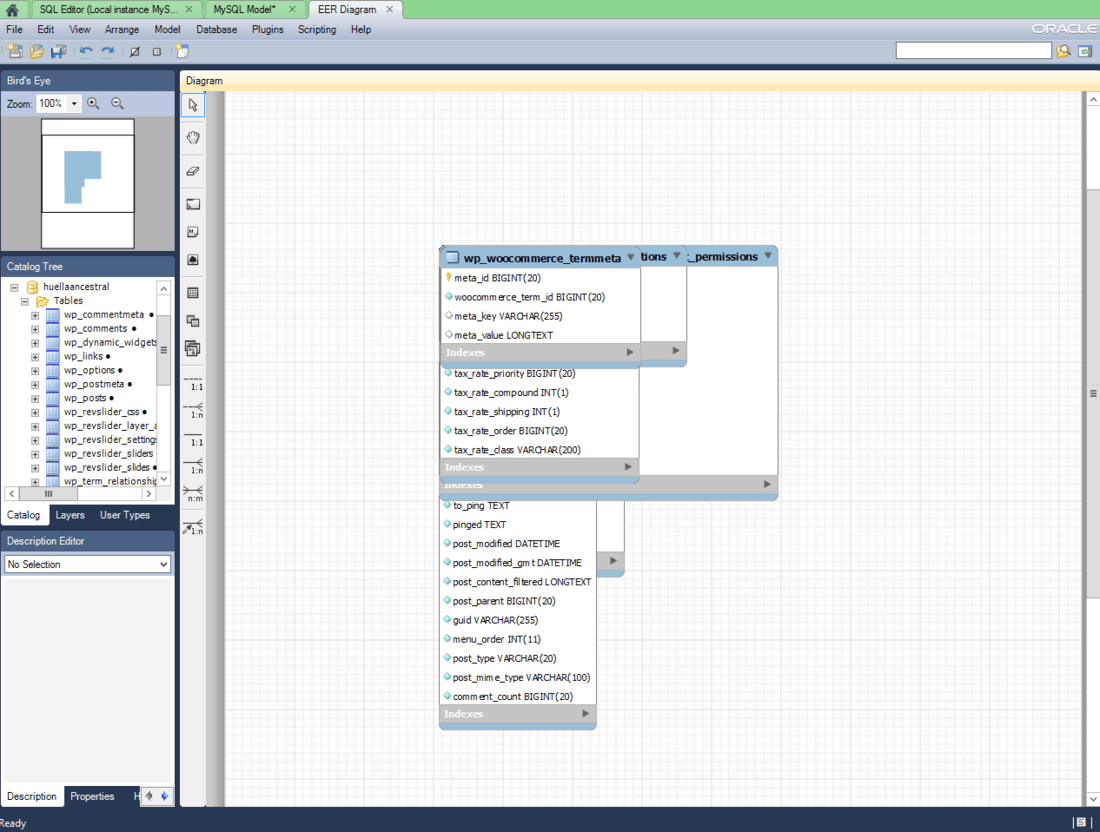The width and height of the screenshot is (1100, 832).
Task: Switch to the User Types tab
Action: point(125,515)
